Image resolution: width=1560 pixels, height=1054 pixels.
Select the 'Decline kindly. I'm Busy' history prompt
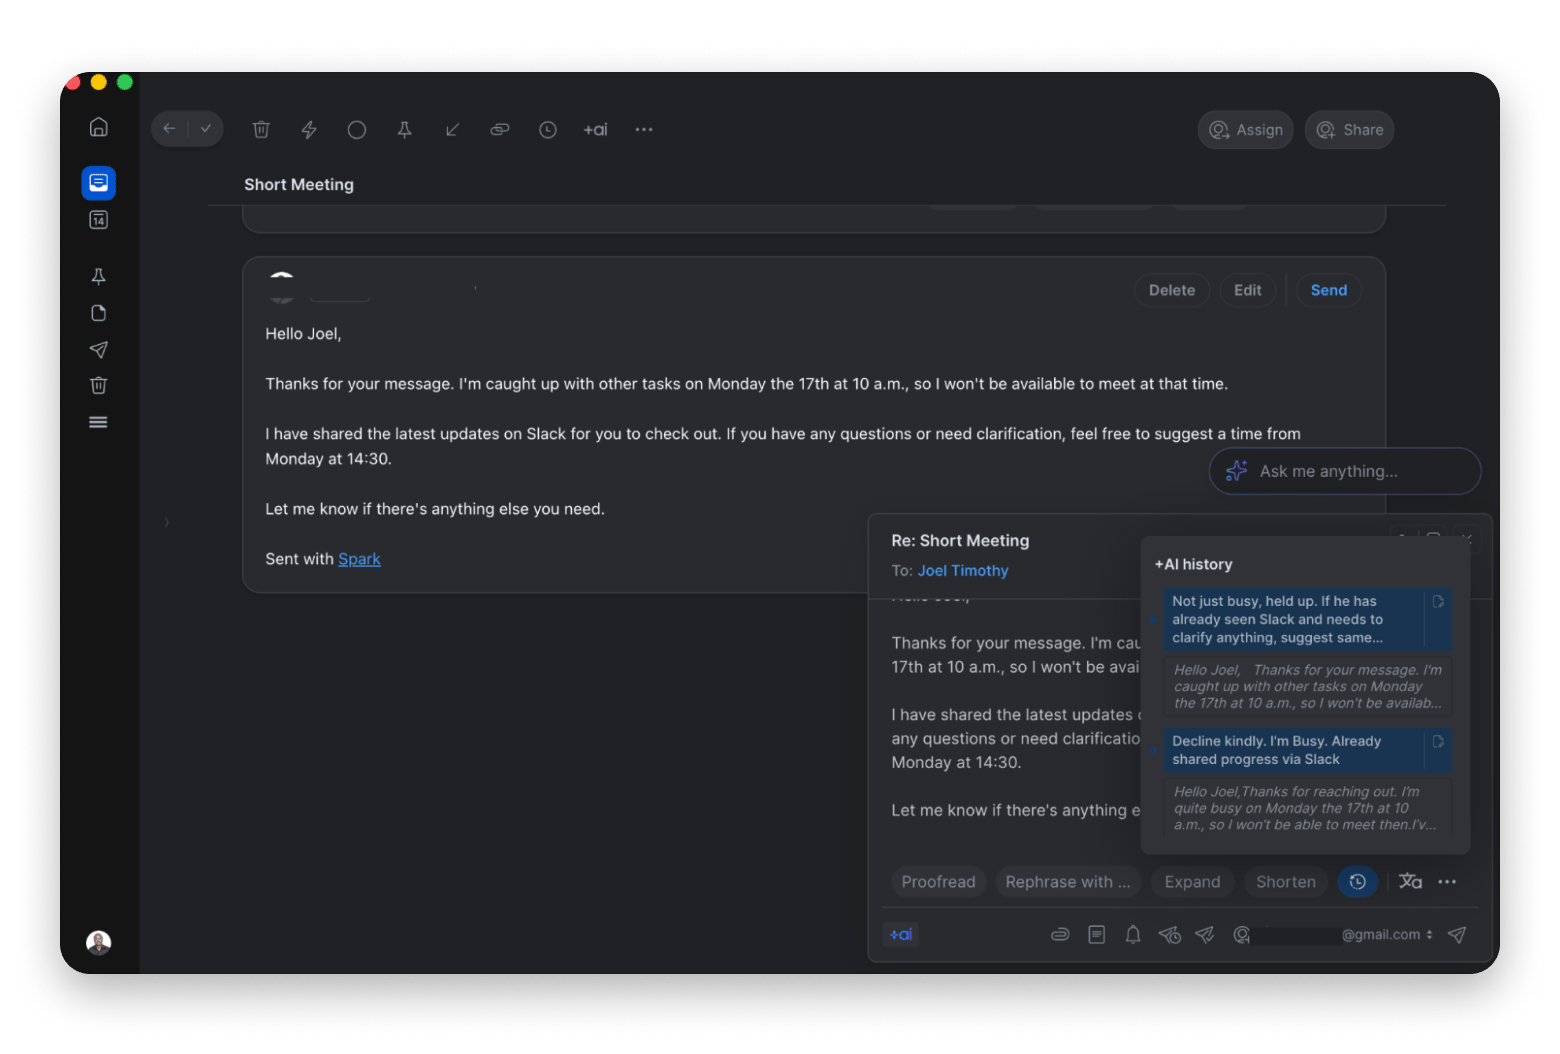[1307, 750]
